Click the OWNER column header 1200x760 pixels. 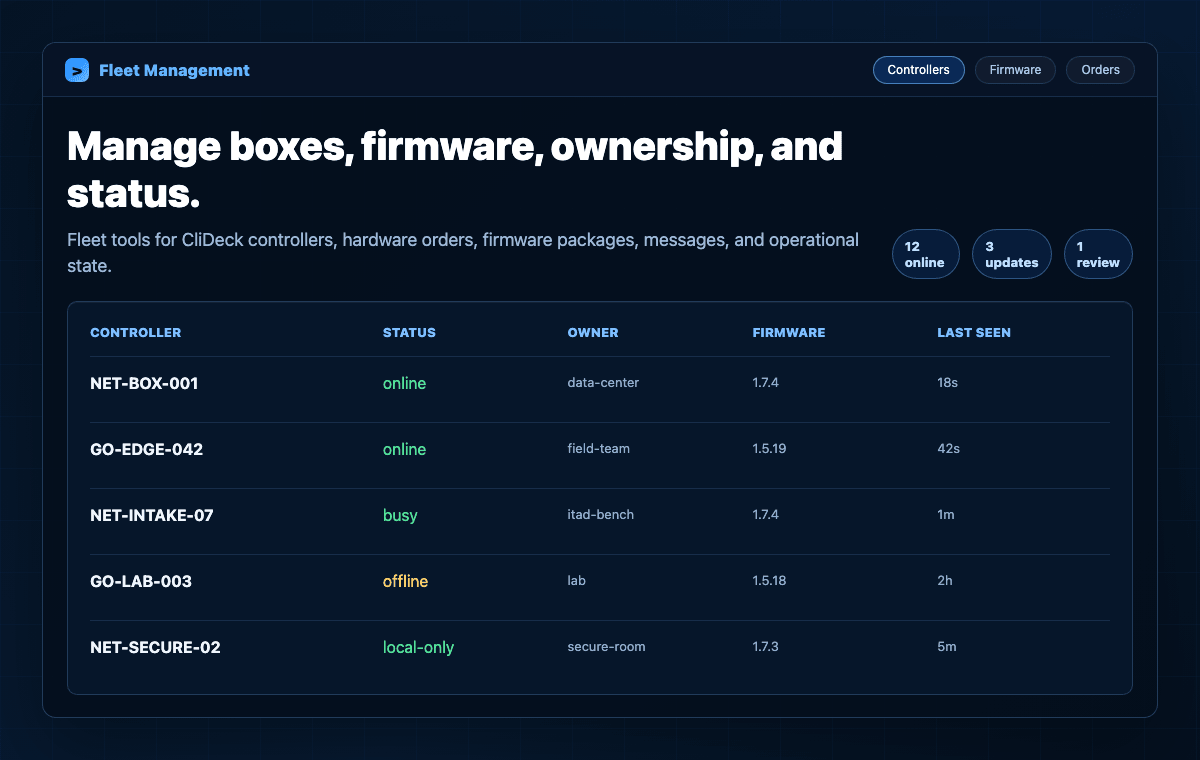[x=593, y=332]
